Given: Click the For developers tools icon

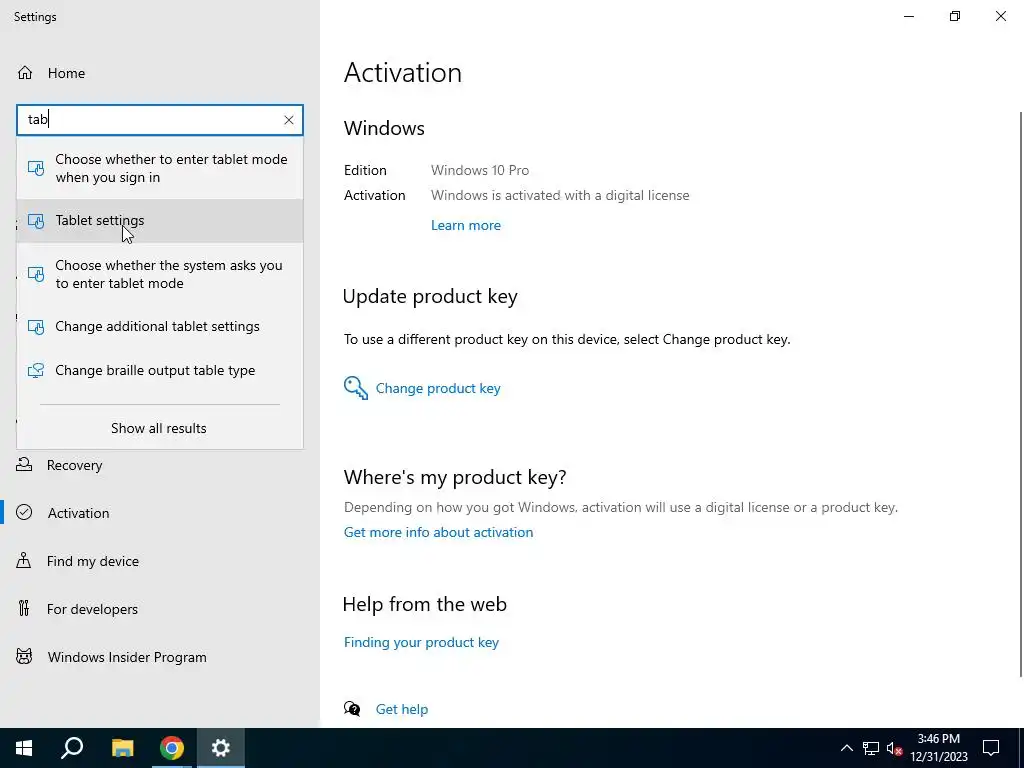Looking at the screenshot, I should tap(24, 609).
